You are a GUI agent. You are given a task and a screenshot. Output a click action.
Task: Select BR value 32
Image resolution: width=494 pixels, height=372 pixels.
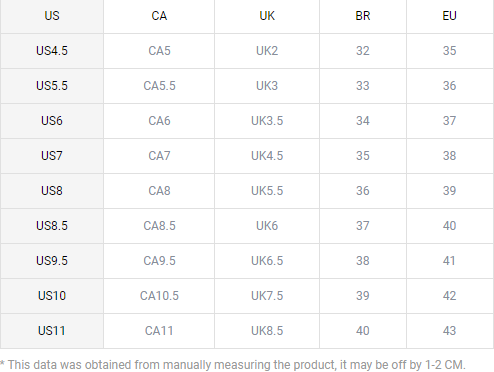pyautogui.click(x=363, y=51)
